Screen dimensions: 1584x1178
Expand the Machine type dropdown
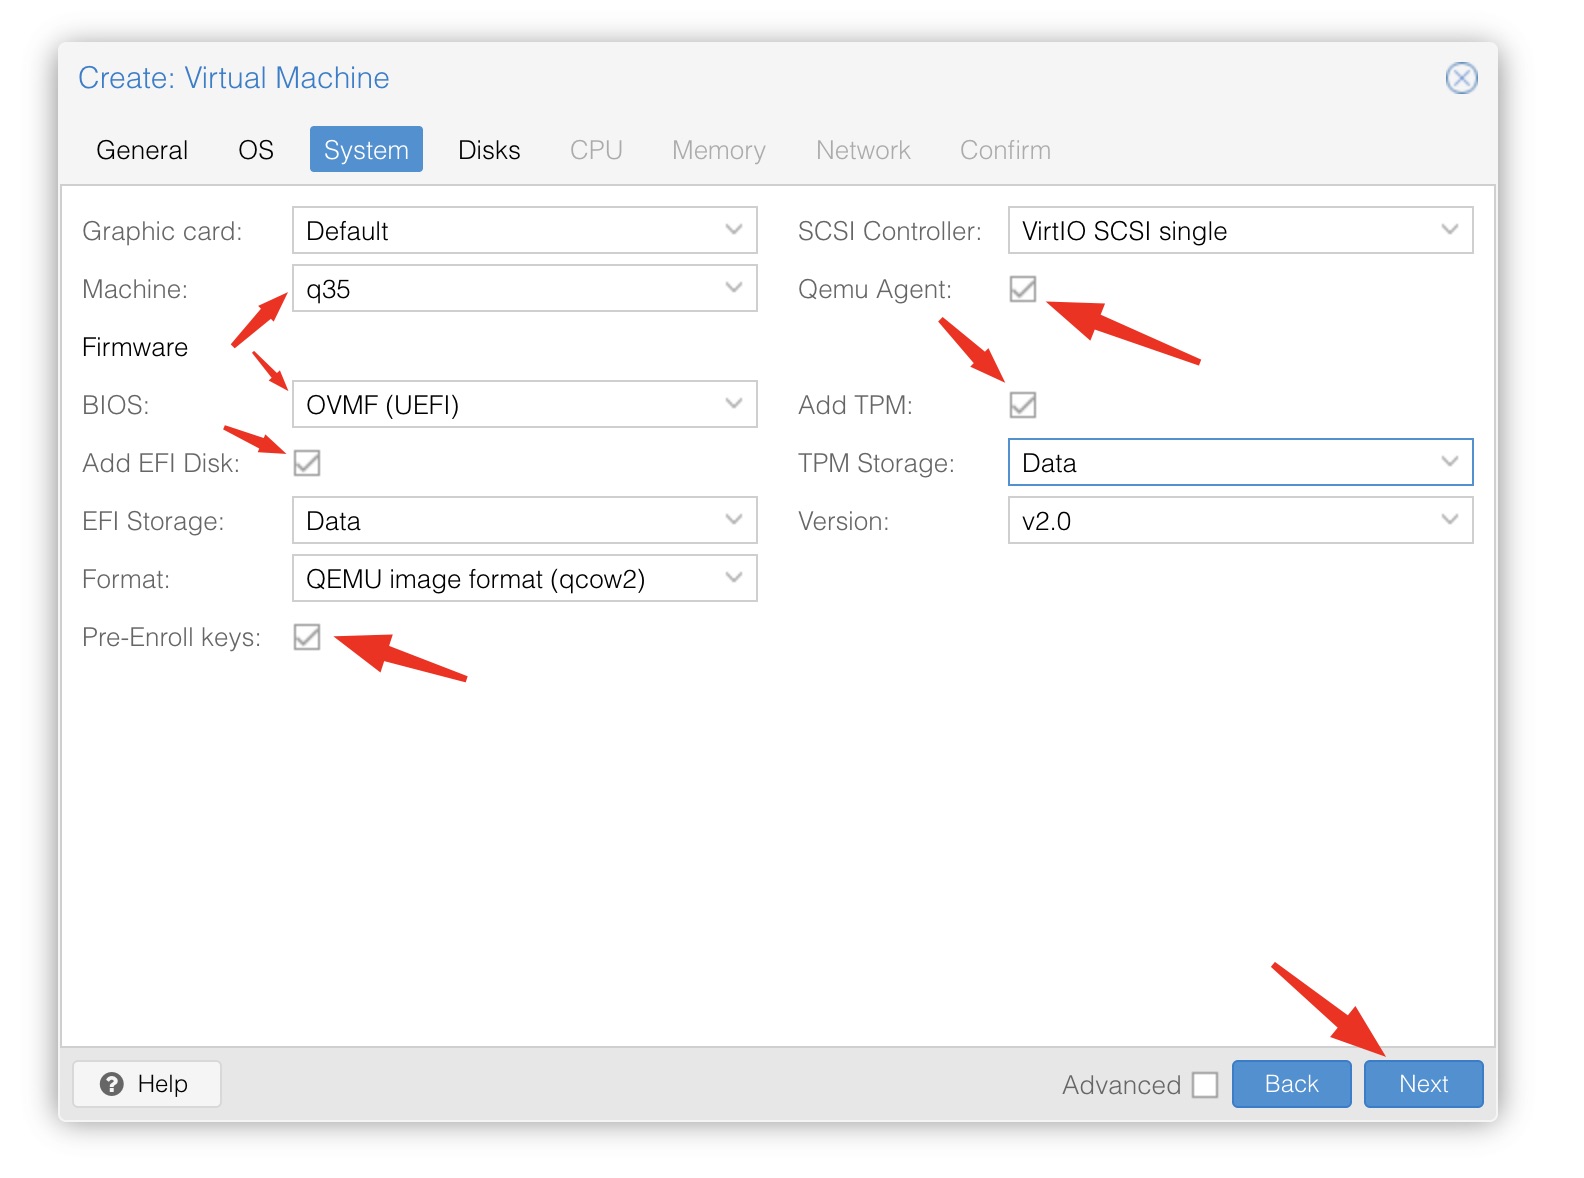(x=524, y=289)
